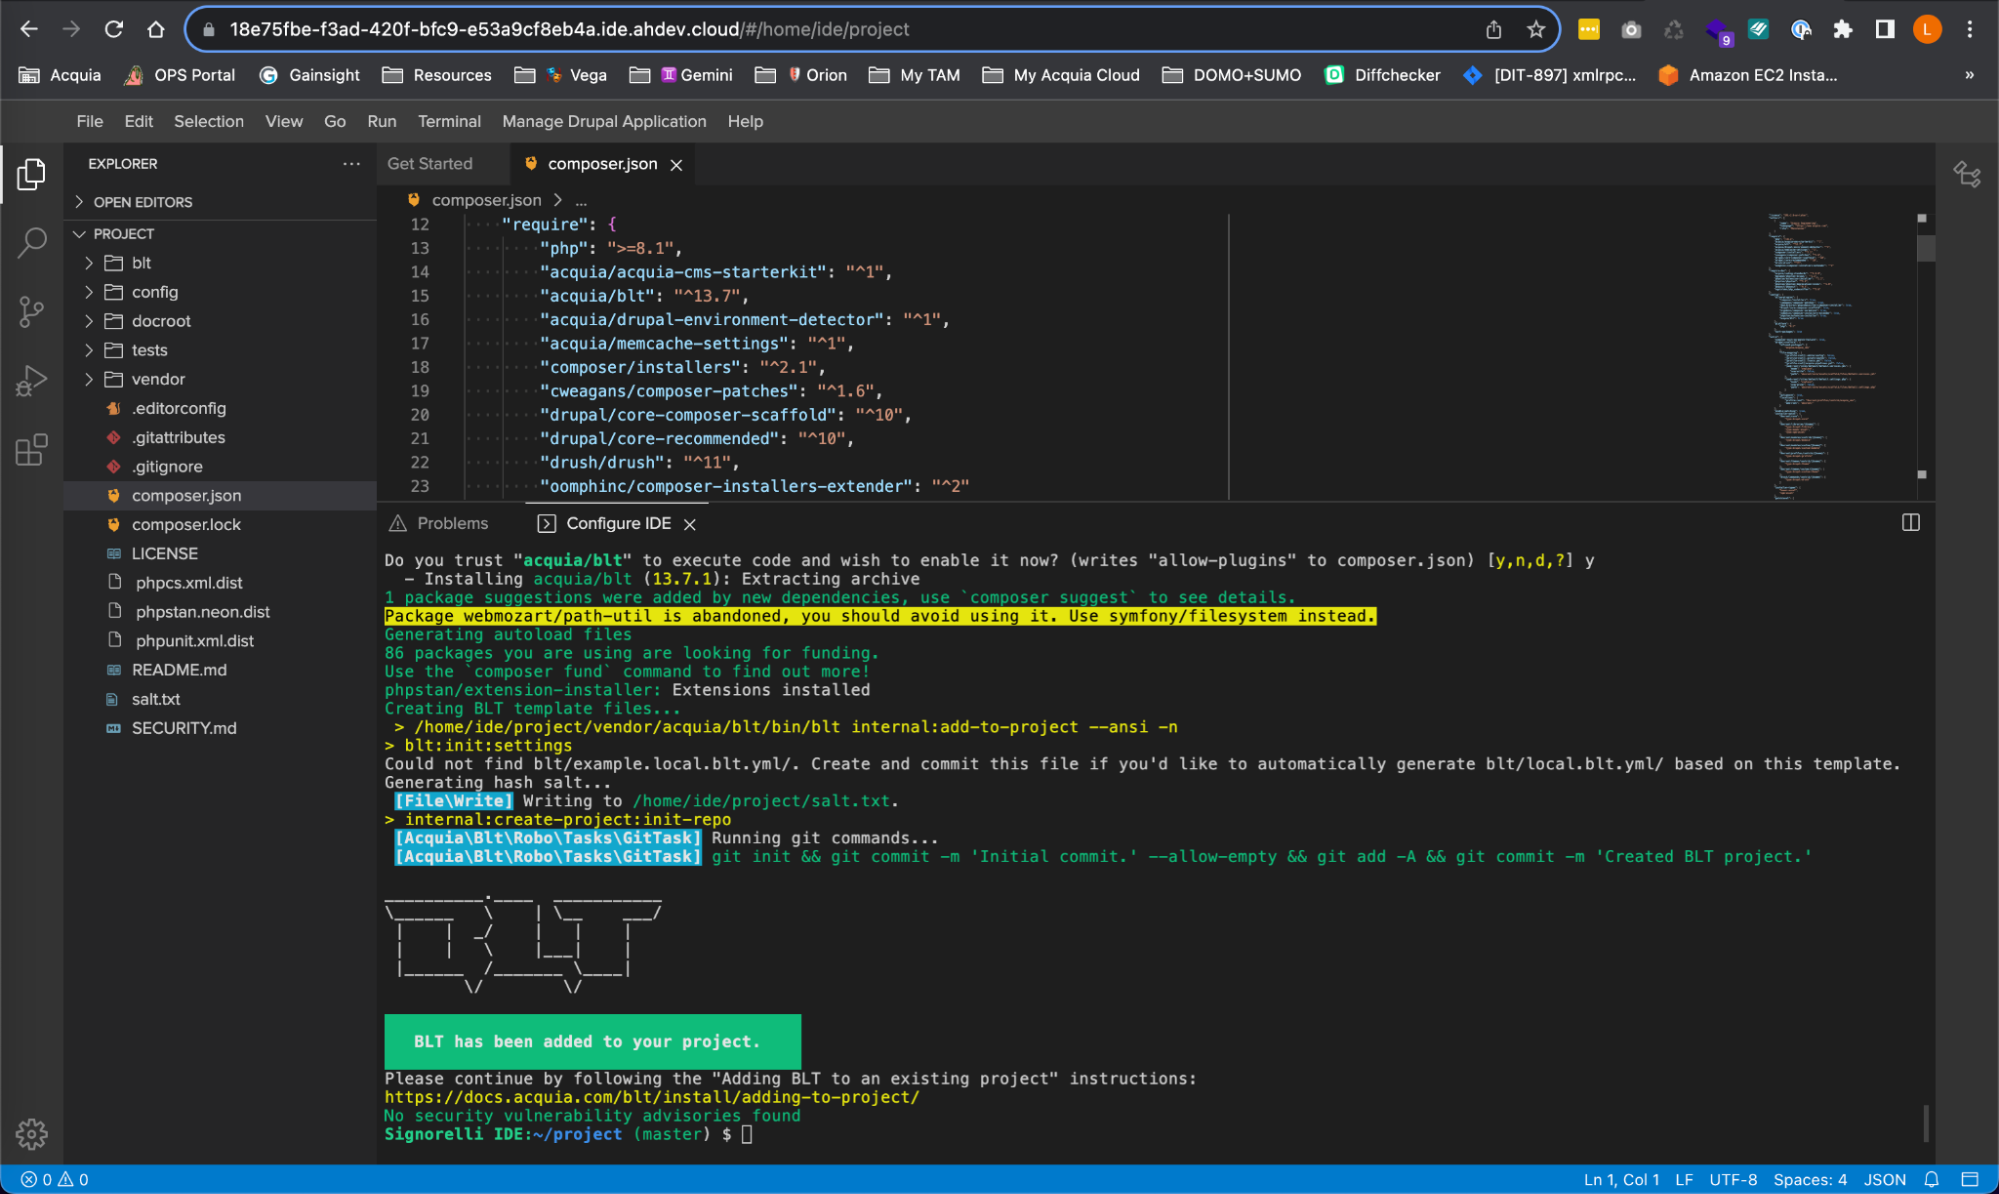1999x1194 pixels.
Task: Expand the vendor folder
Action: (220, 379)
